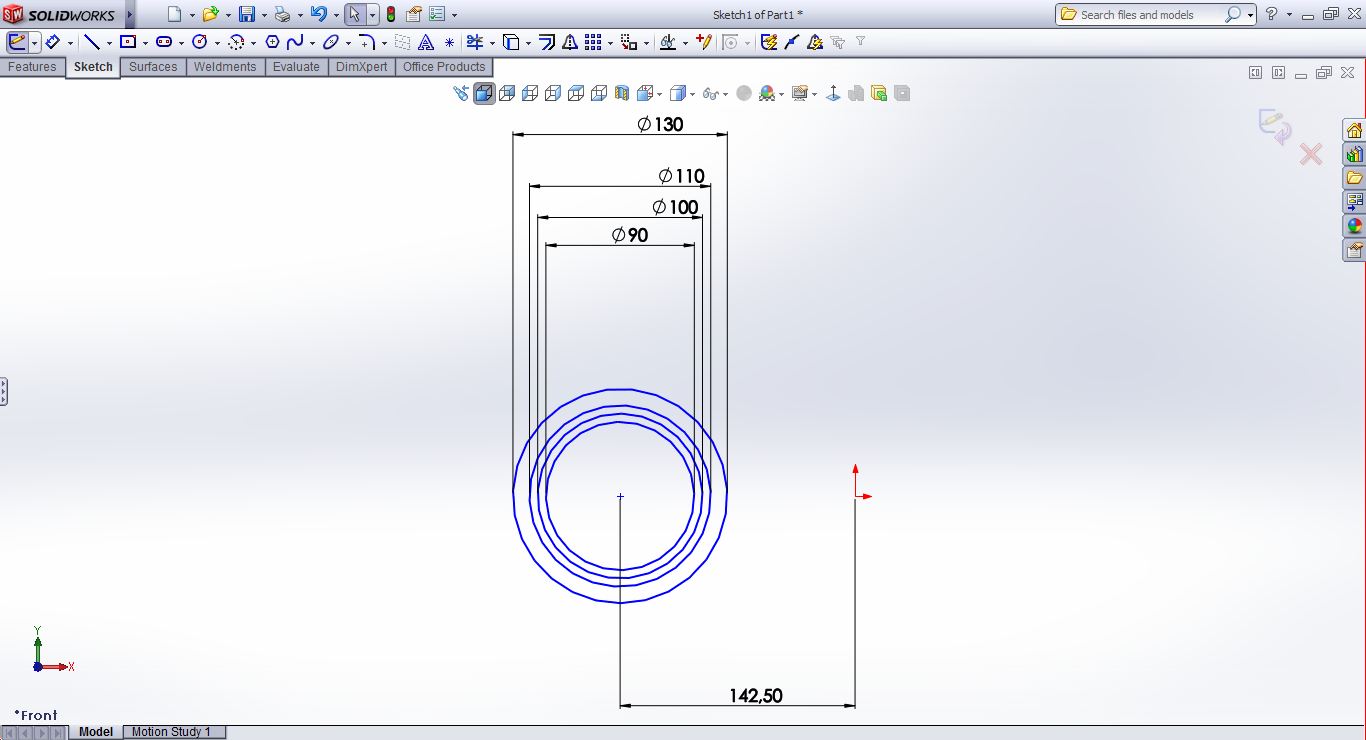Cancel sketch using red X corner button
Image resolution: width=1366 pixels, height=740 pixels.
[1310, 154]
